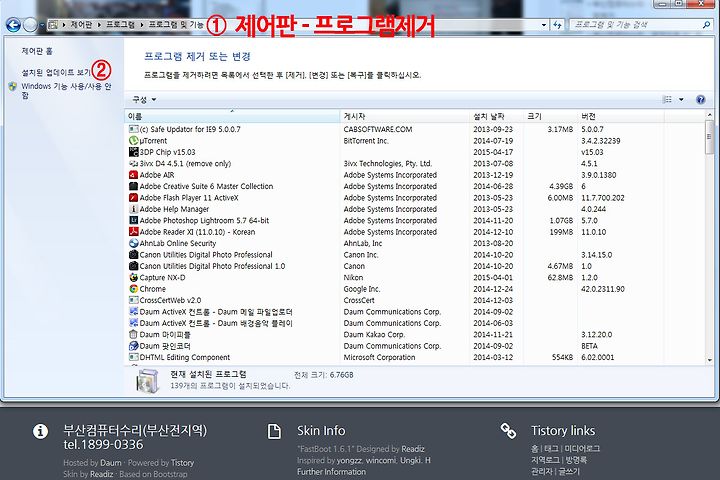720x480 pixels.
Task: Sort list by 게시자 column header
Action: tap(405, 116)
